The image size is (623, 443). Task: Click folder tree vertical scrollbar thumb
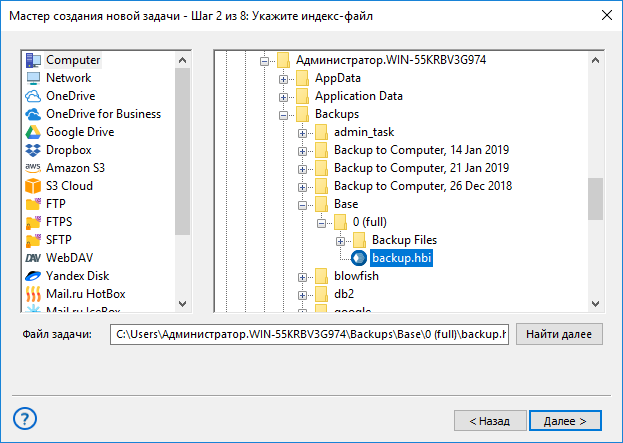tap(595, 199)
